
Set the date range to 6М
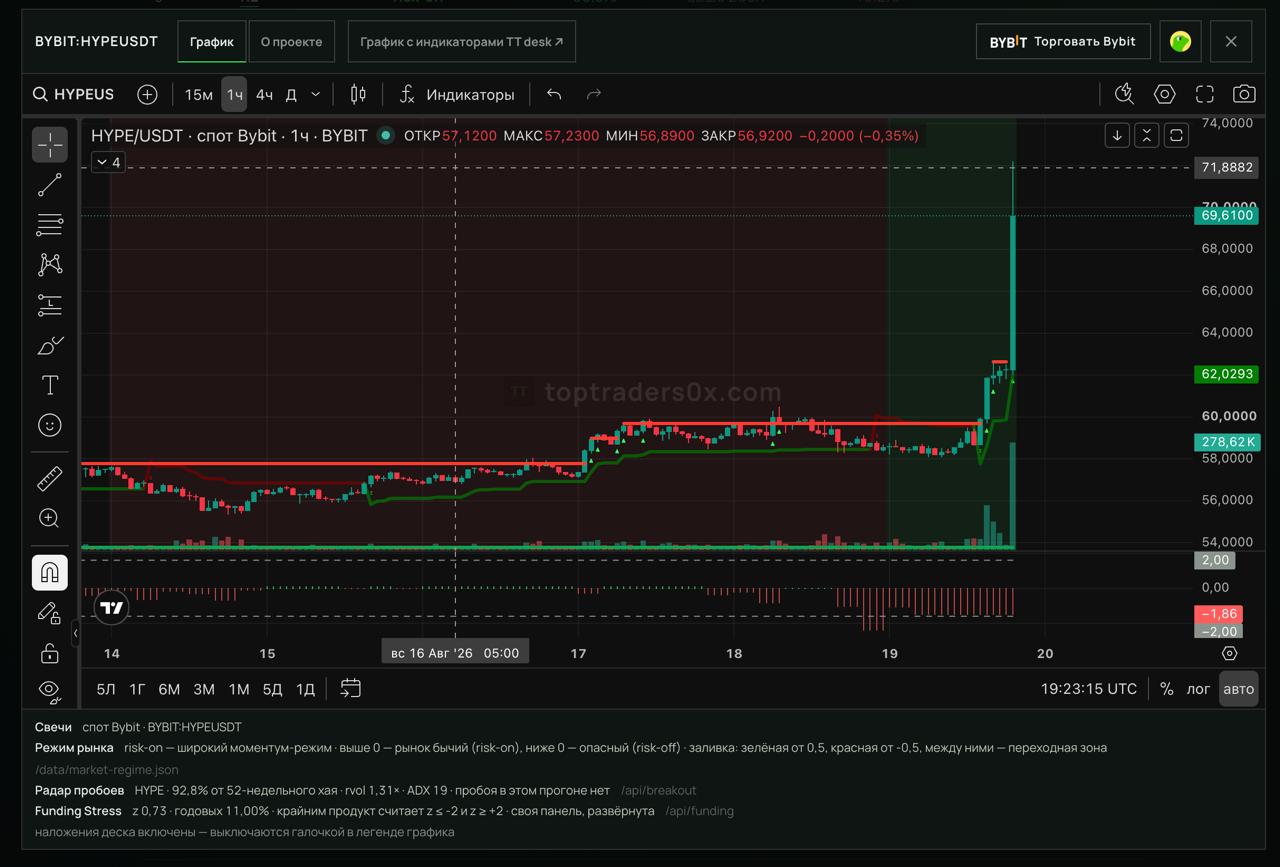pos(169,689)
